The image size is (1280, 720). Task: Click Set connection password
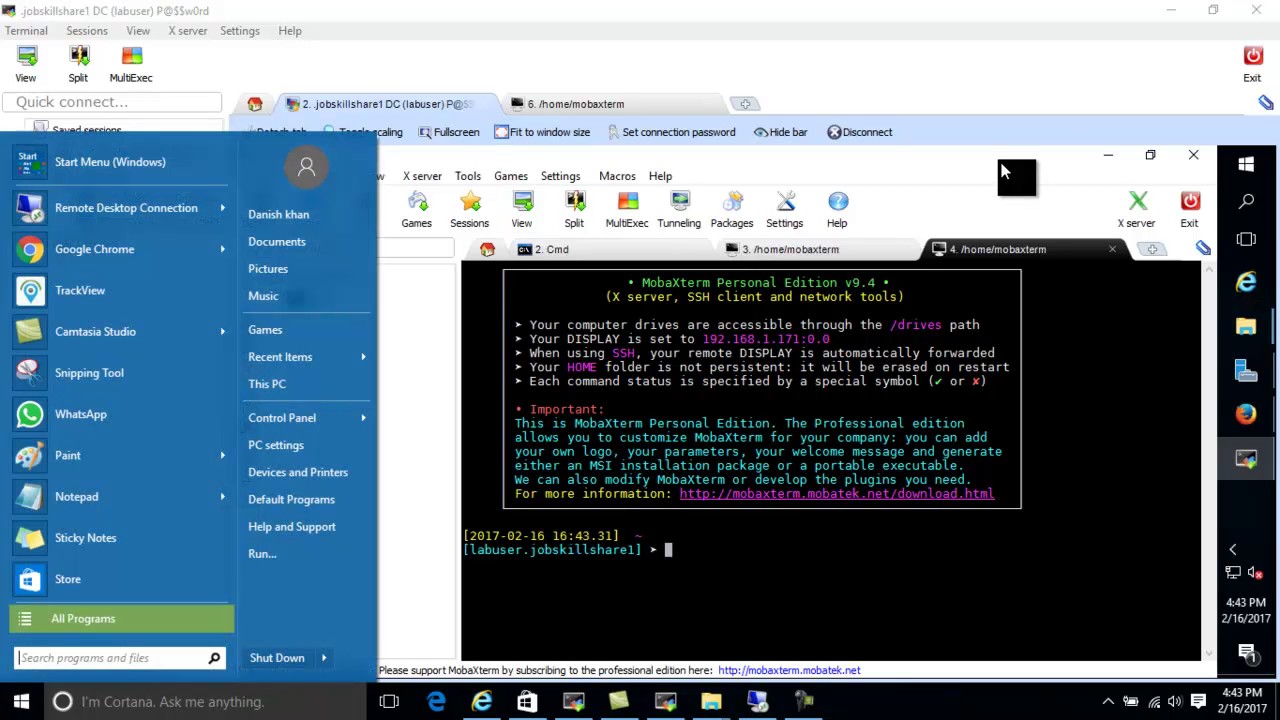670,132
